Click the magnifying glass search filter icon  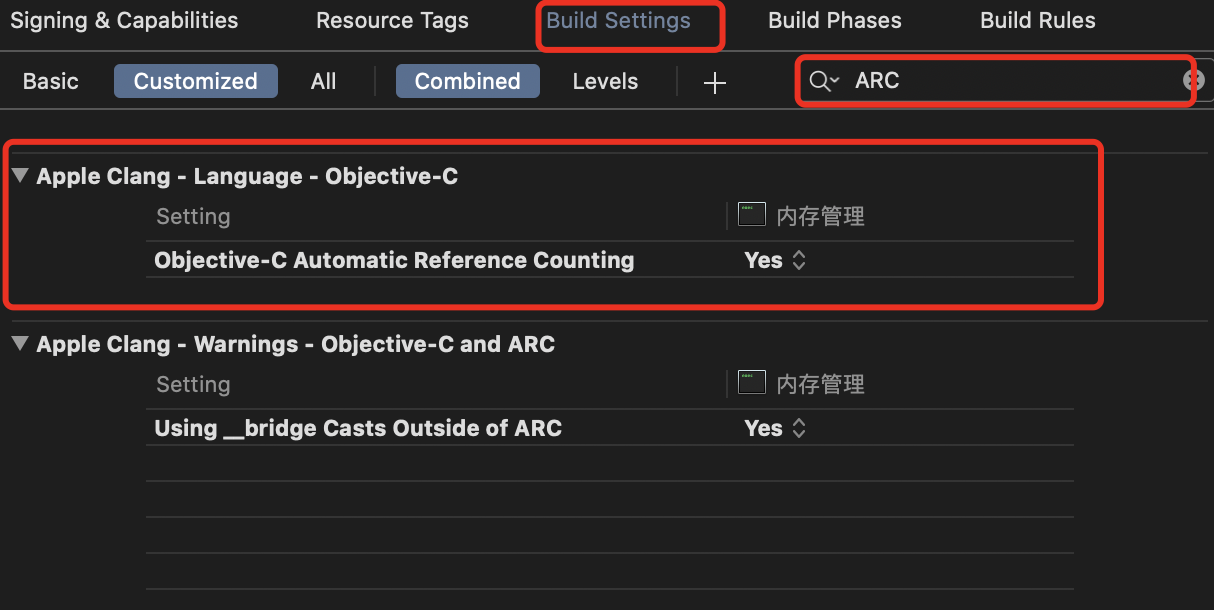[824, 81]
